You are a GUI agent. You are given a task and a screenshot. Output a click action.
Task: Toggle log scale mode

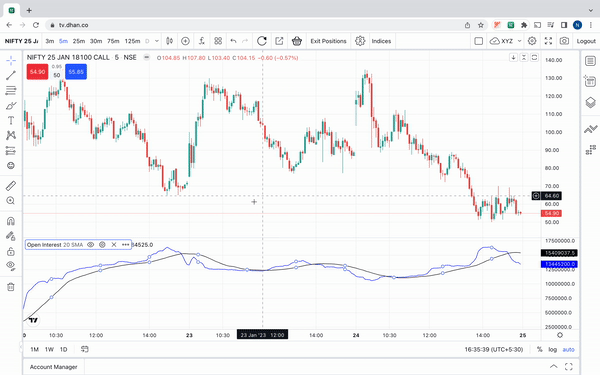(x=552, y=349)
